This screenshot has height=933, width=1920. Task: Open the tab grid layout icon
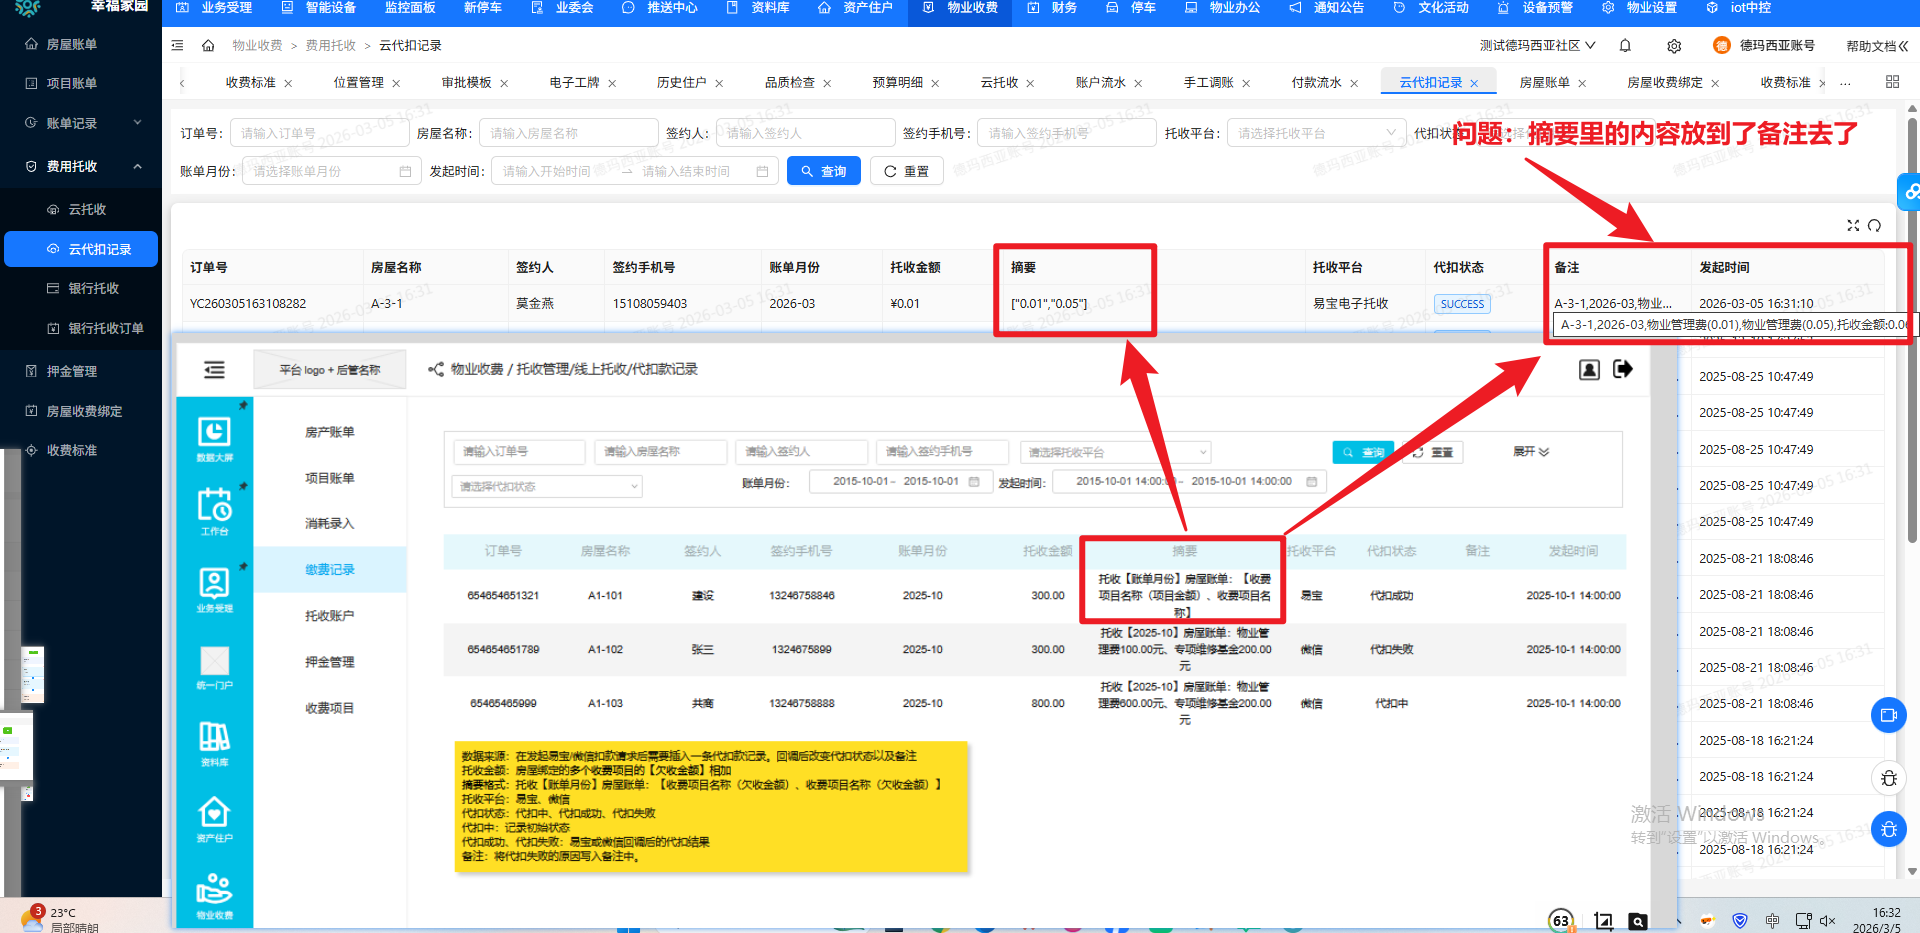coord(1892,82)
